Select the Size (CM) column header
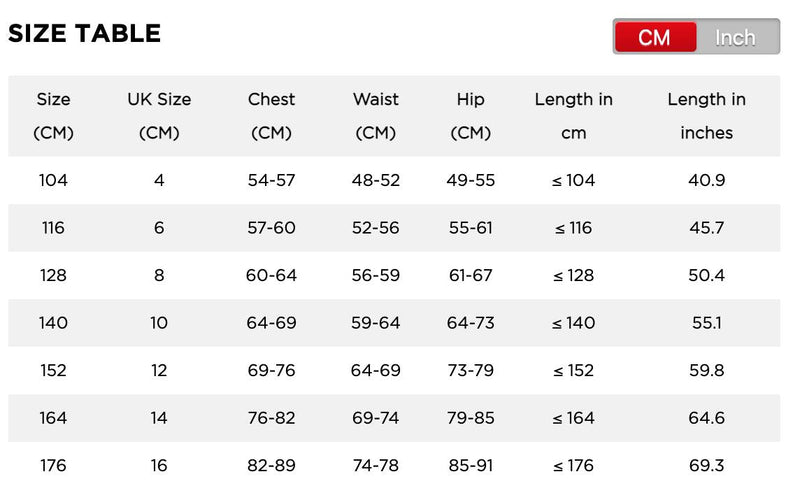This screenshot has height=495, width=800. tap(54, 116)
